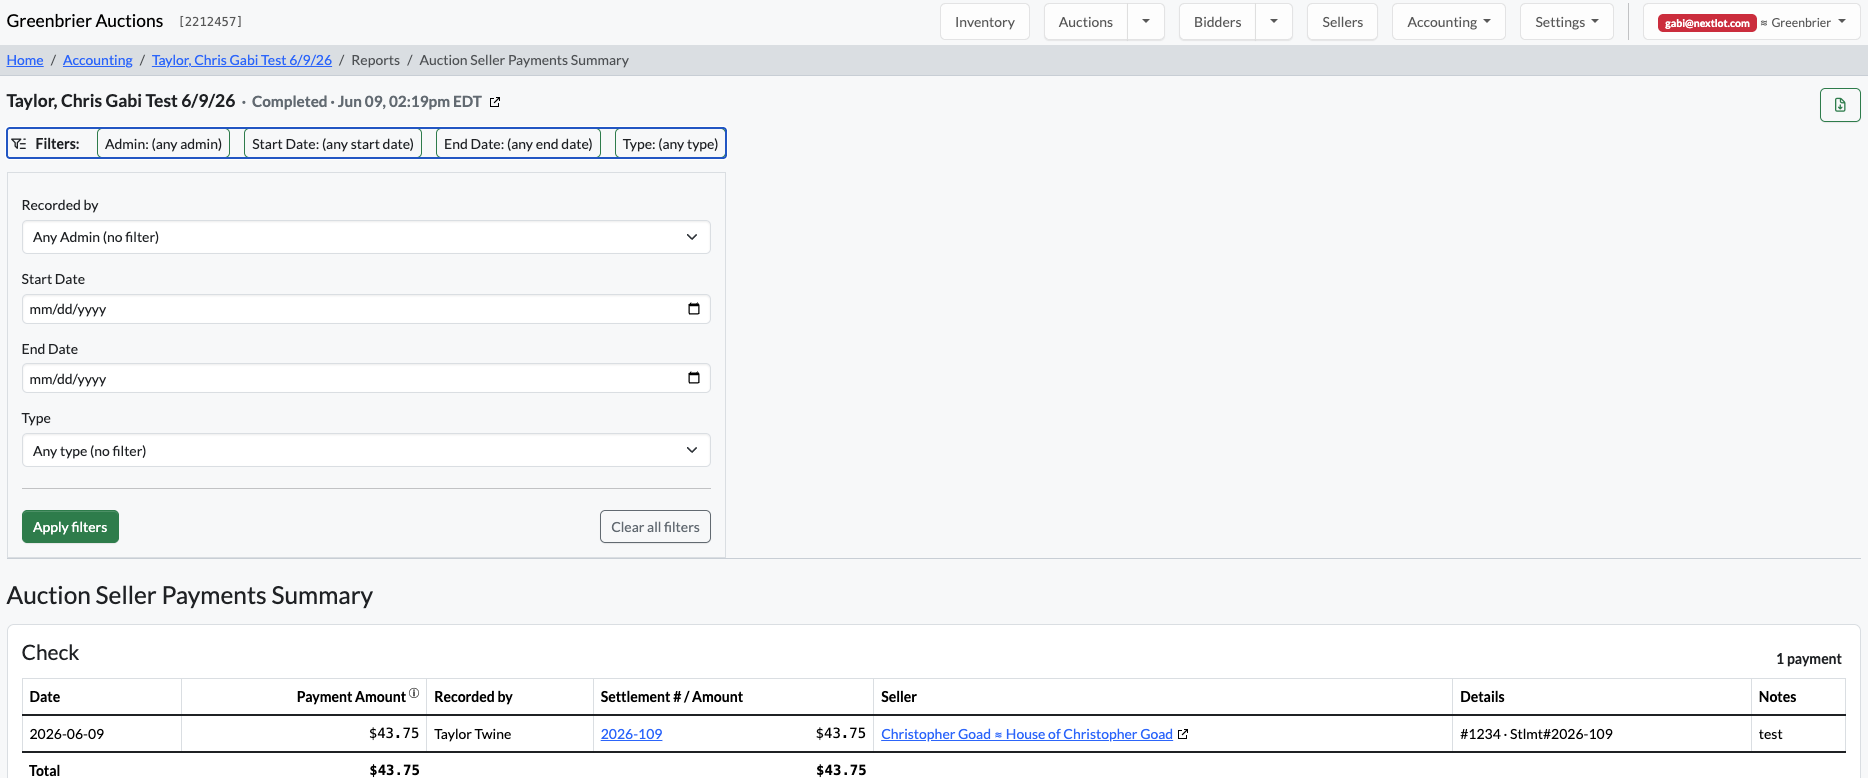
Task: Click Clear all filters button
Action: [x=655, y=527]
